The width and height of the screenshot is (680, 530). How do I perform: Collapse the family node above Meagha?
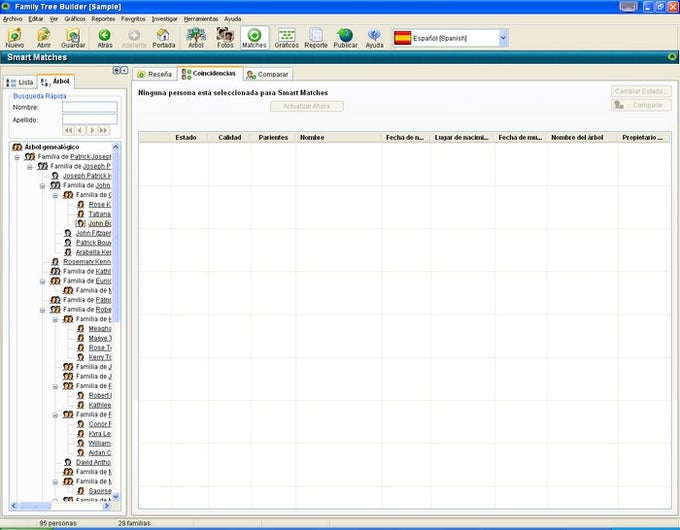(x=55, y=319)
